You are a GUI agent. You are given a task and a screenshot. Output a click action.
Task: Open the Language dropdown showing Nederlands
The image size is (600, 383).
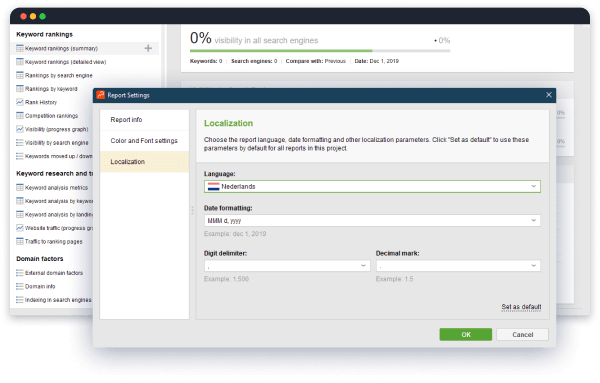pos(372,186)
